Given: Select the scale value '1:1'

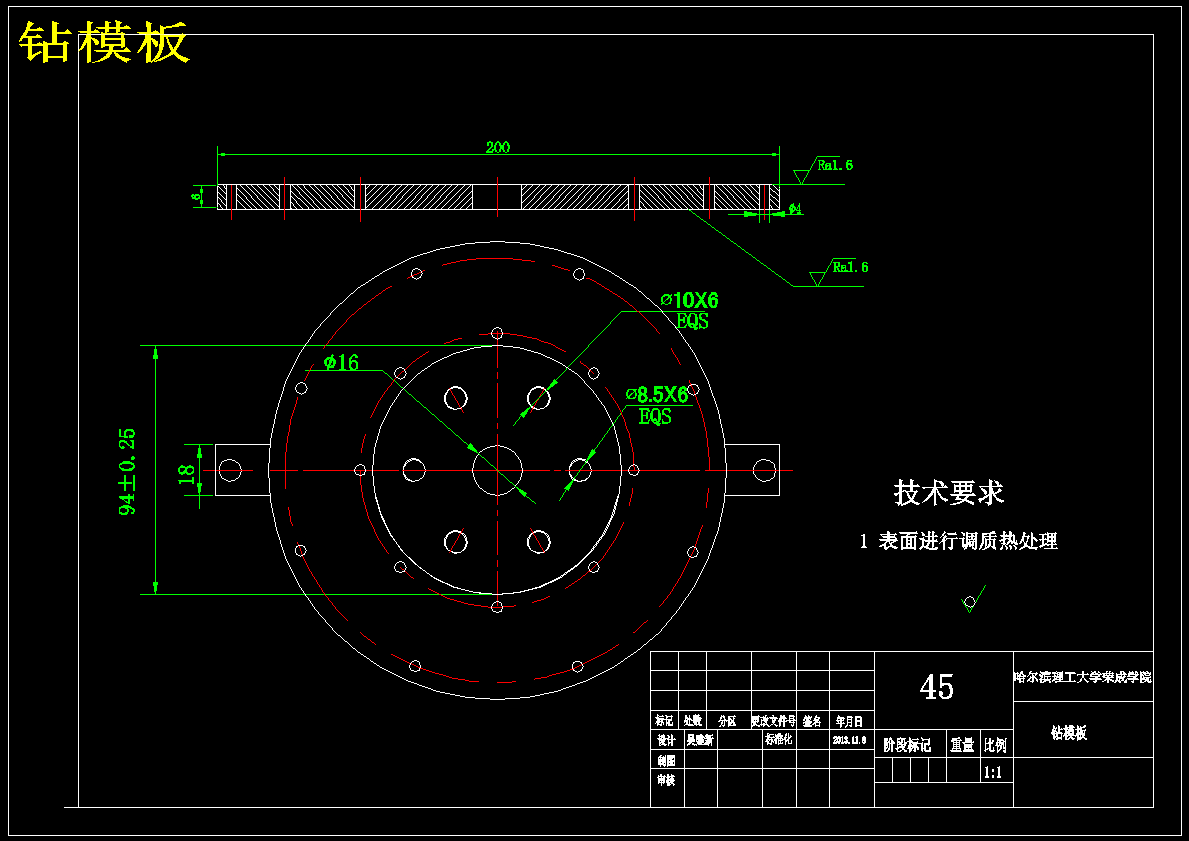Looking at the screenshot, I should (x=993, y=773).
